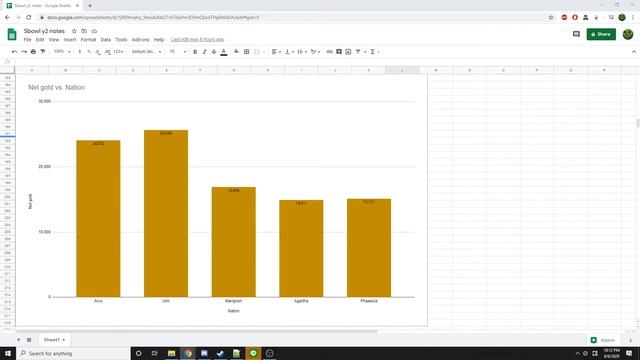Open the Add-ons menu
This screenshot has height=360, width=640.
click(140, 40)
